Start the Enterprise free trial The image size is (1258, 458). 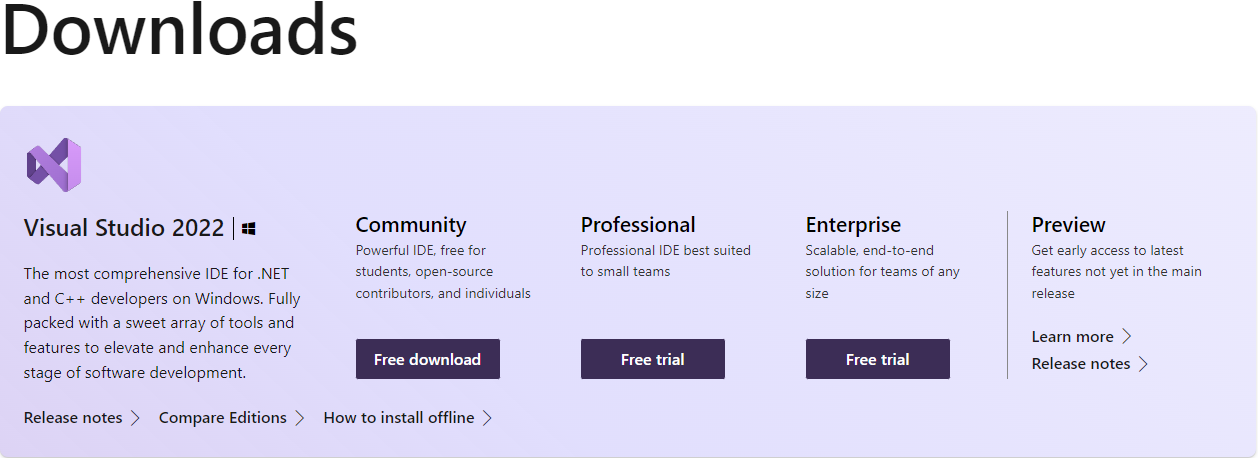coord(877,359)
